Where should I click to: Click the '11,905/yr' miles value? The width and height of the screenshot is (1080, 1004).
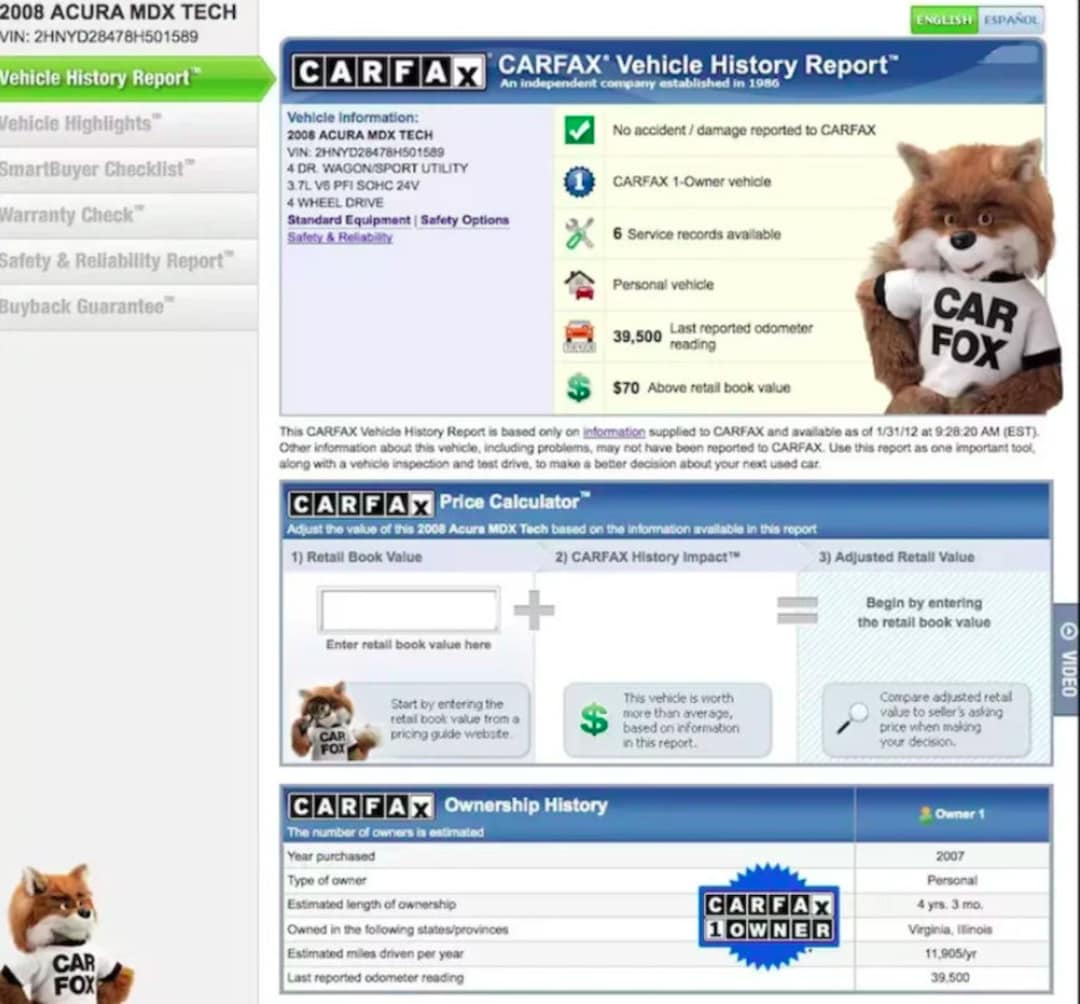click(x=950, y=954)
